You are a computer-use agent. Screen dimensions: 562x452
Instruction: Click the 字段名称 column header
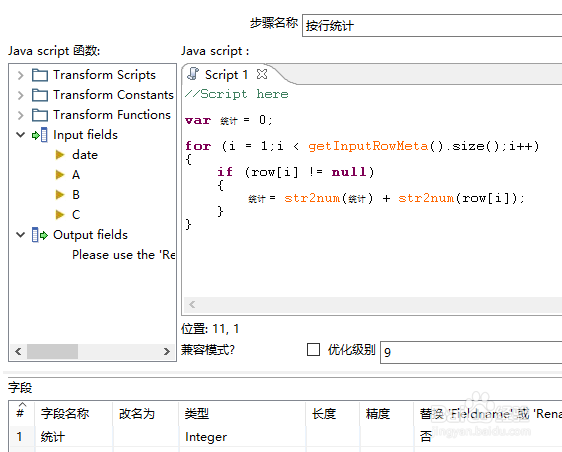65,414
